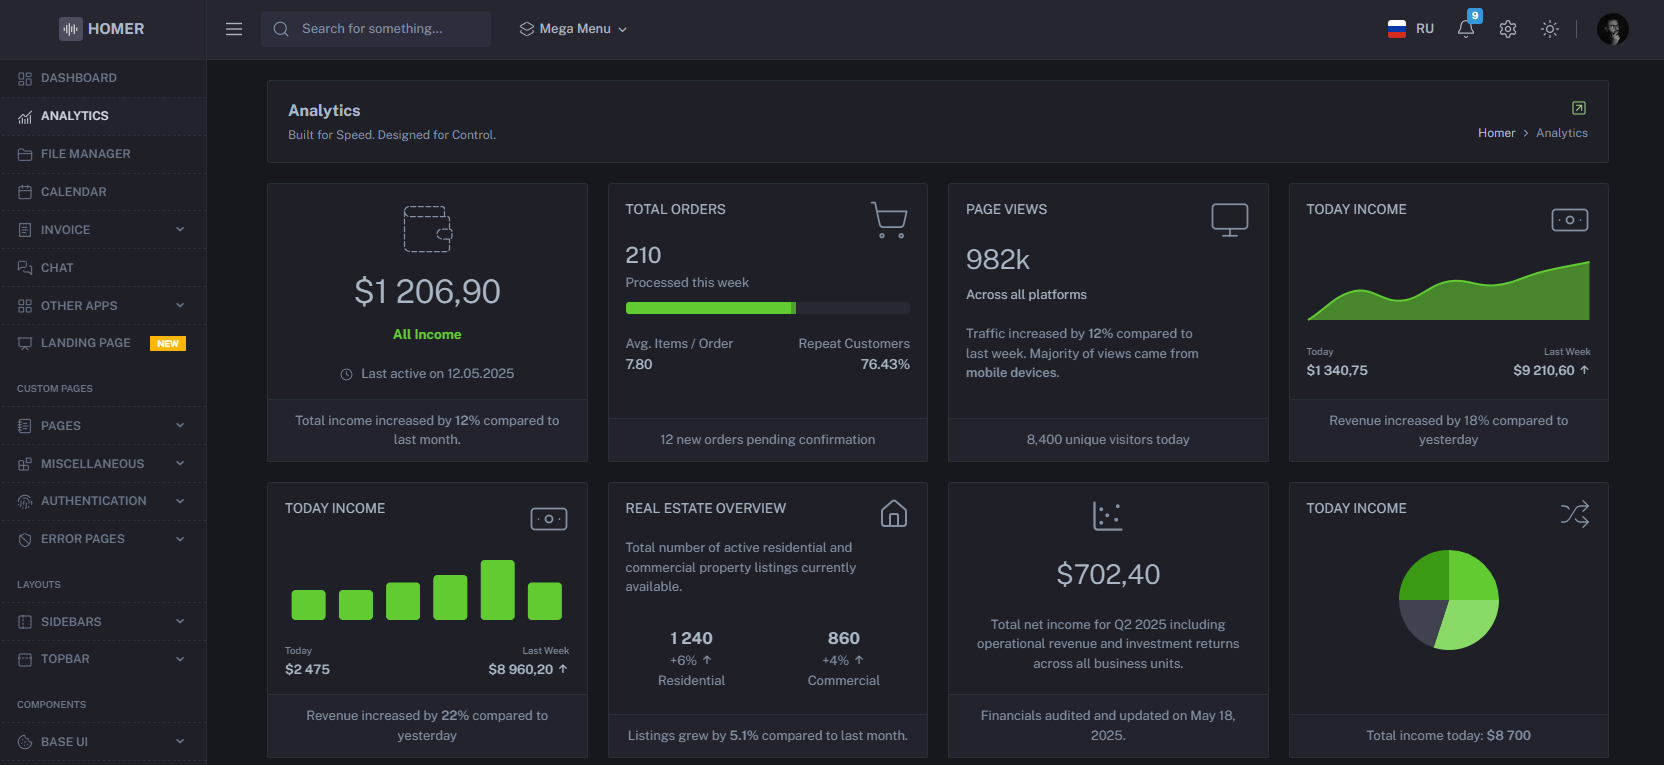The image size is (1664, 765).
Task: Click the Homer breadcrumb link
Action: pyautogui.click(x=1496, y=133)
